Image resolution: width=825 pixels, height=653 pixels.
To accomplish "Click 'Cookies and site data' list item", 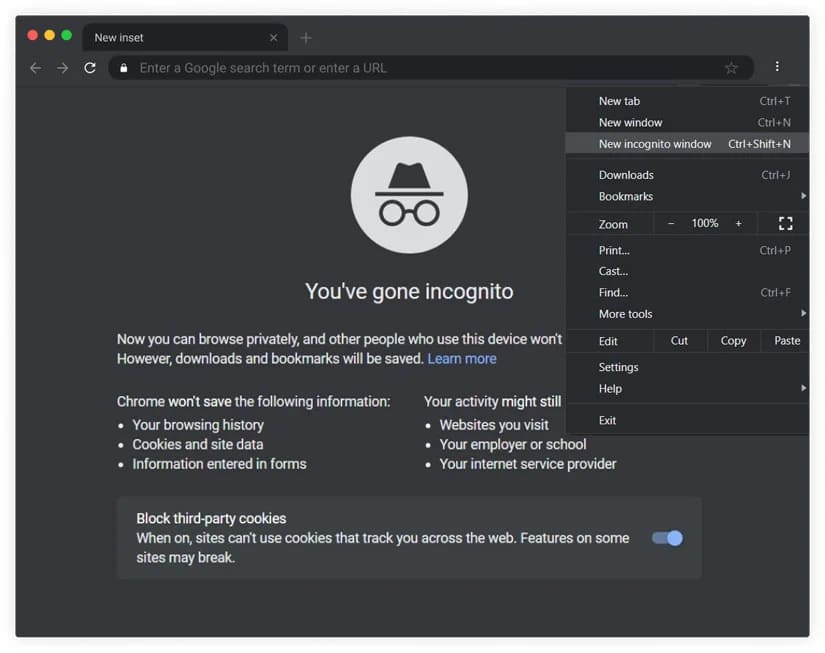I will pos(198,445).
